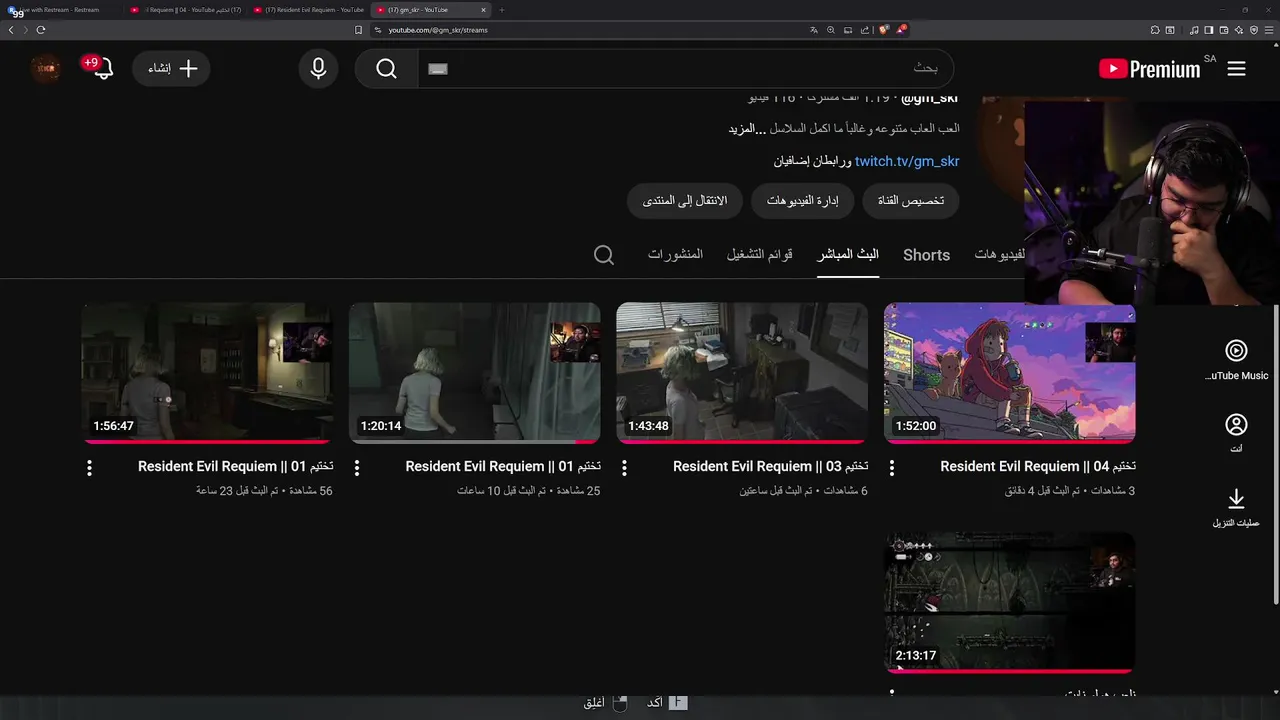This screenshot has height=720, width=1280.
Task: Open the قوائم التشغيل playlists tab
Action: tap(760, 254)
